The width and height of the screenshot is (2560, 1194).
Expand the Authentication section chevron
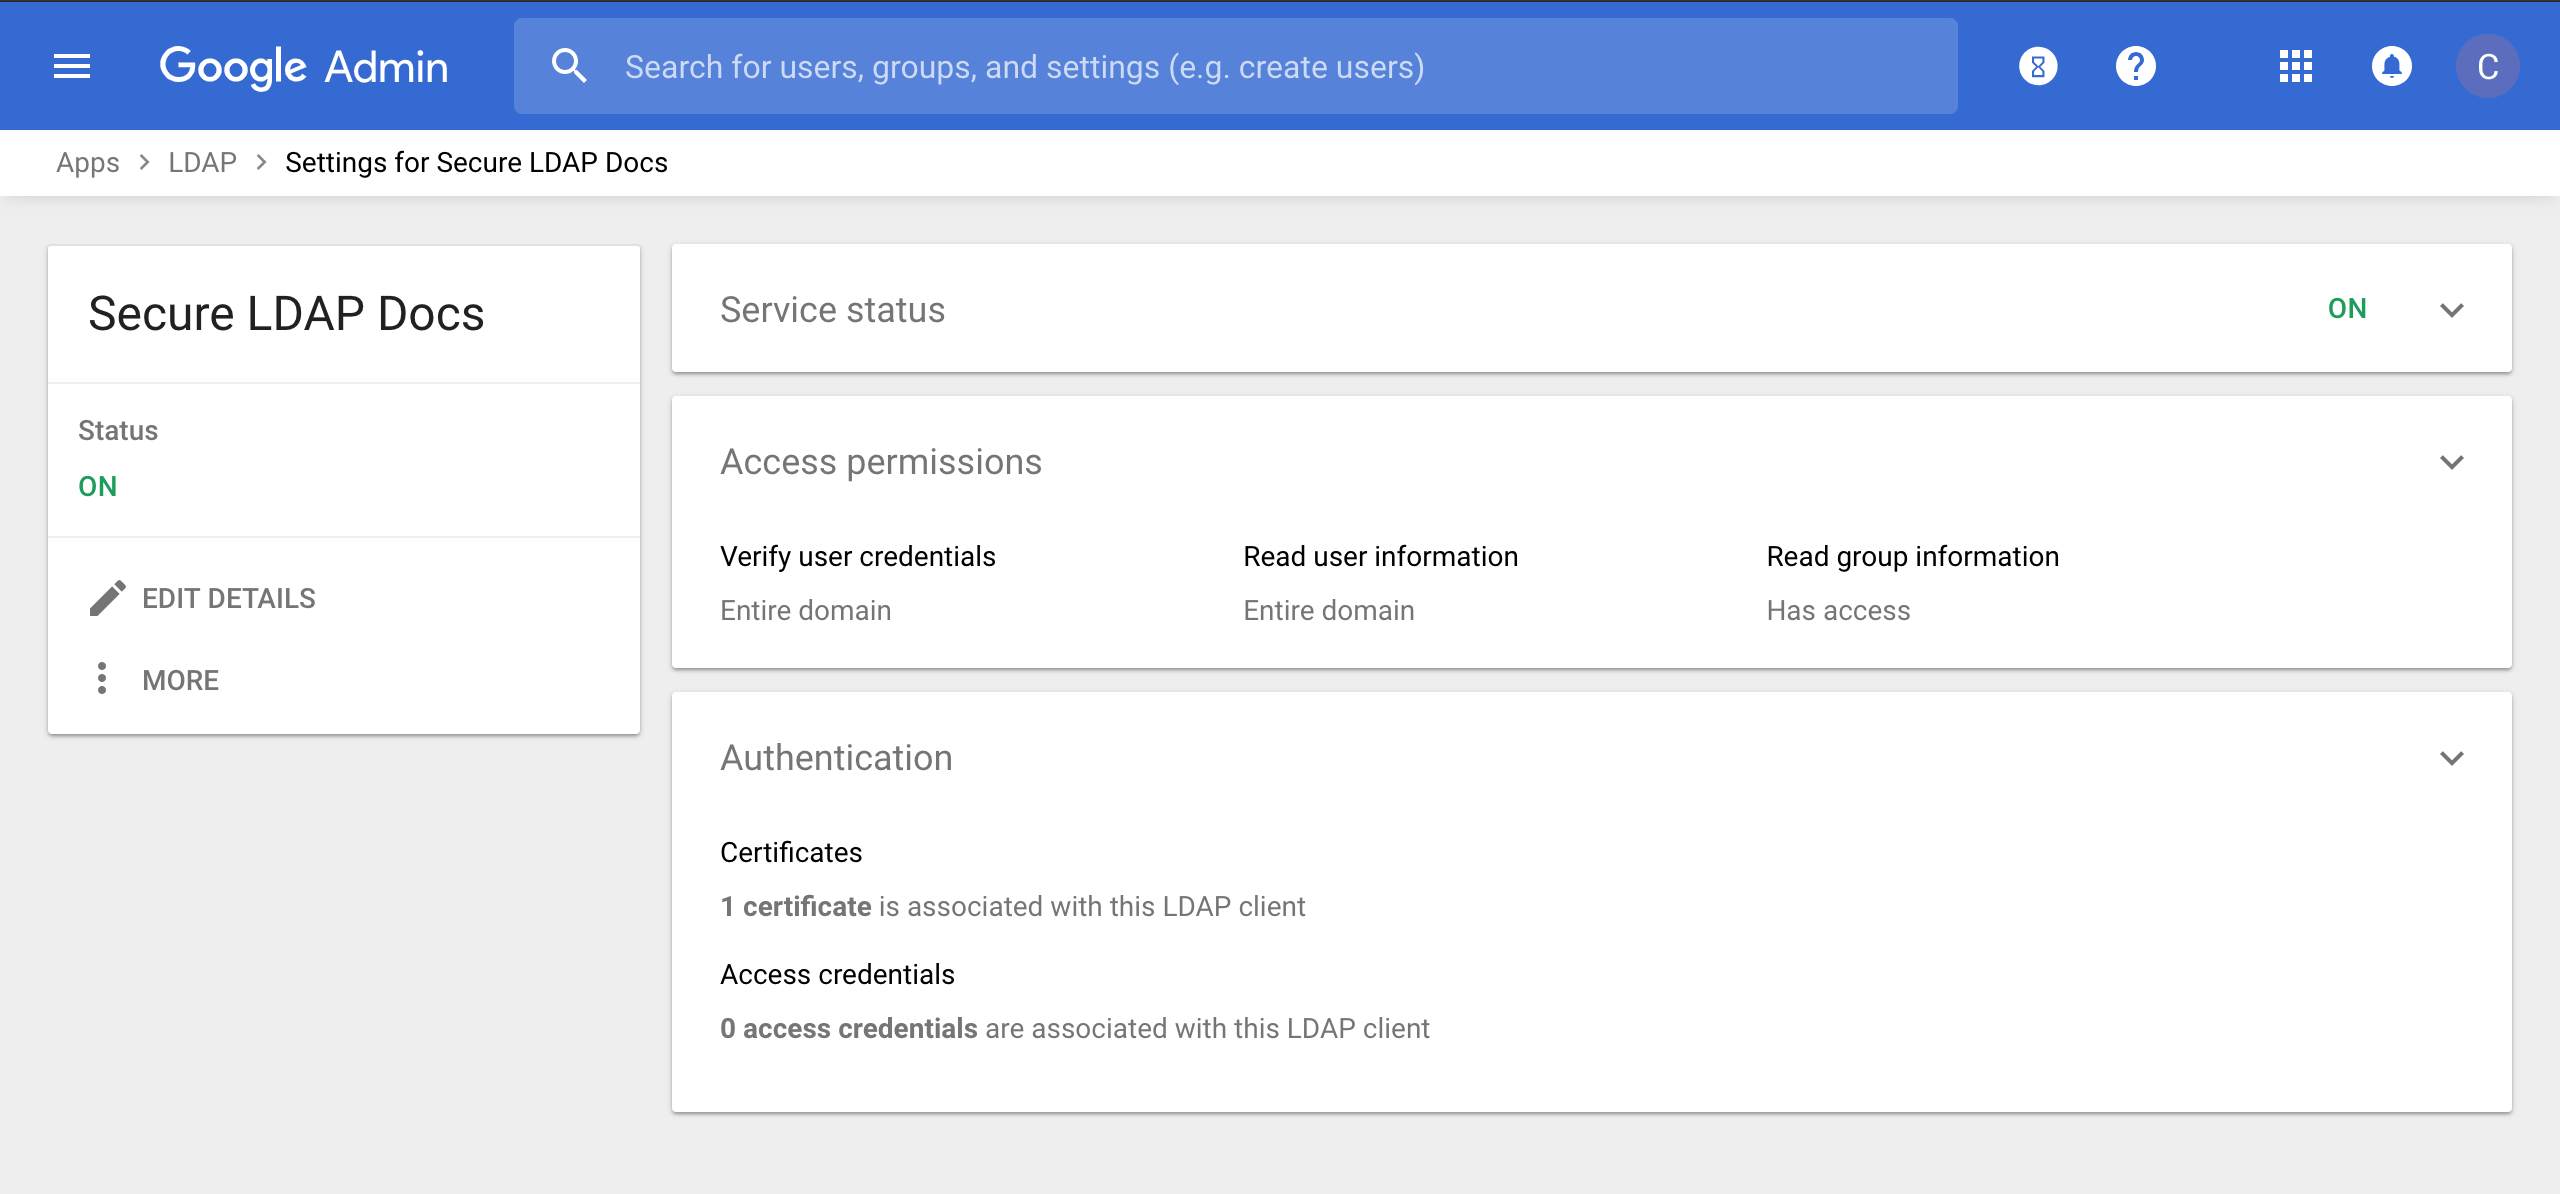(2451, 758)
